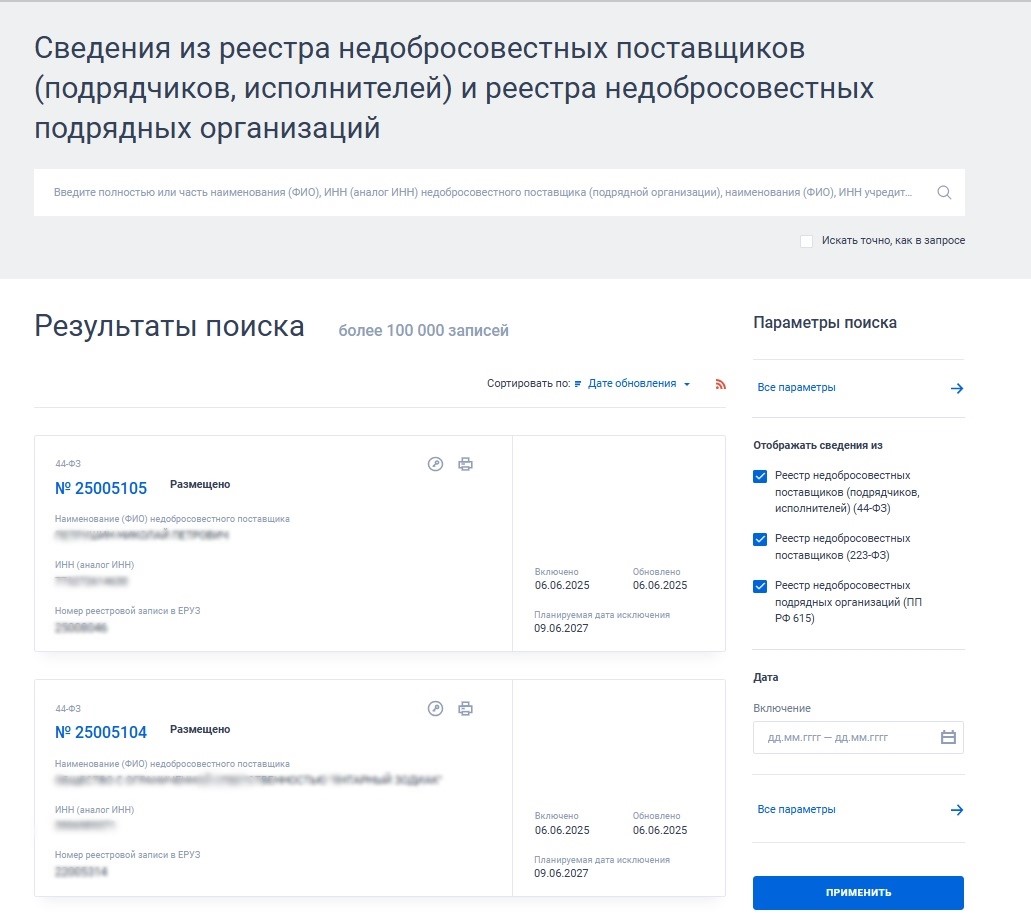Uncheck the Реестр недобросовестных поставщиков (223-ФЗ) option

[760, 539]
